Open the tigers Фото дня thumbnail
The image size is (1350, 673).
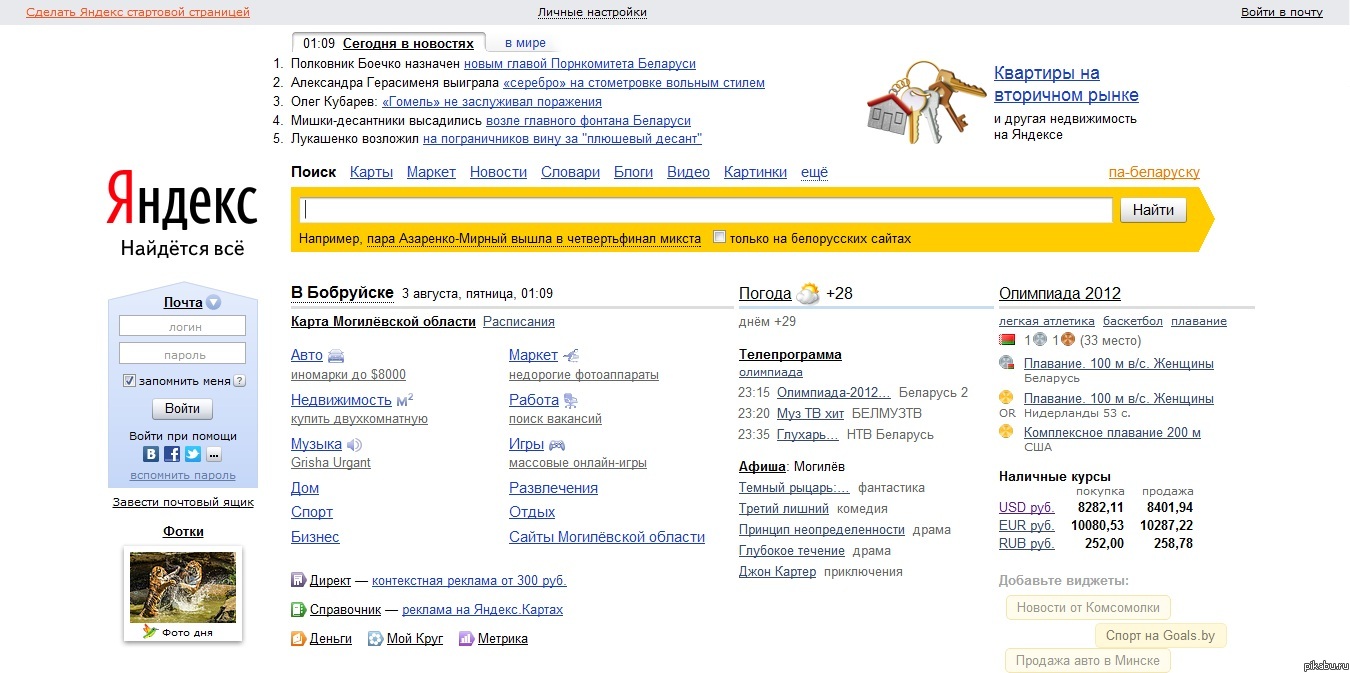183,587
